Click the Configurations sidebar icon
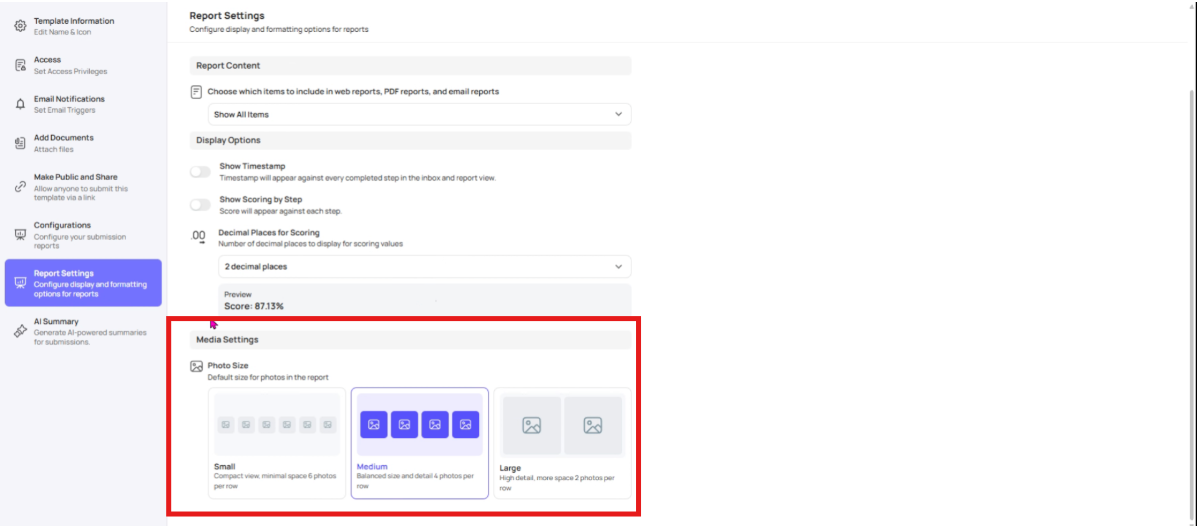Image resolution: width=1197 pixels, height=526 pixels. coord(20,235)
